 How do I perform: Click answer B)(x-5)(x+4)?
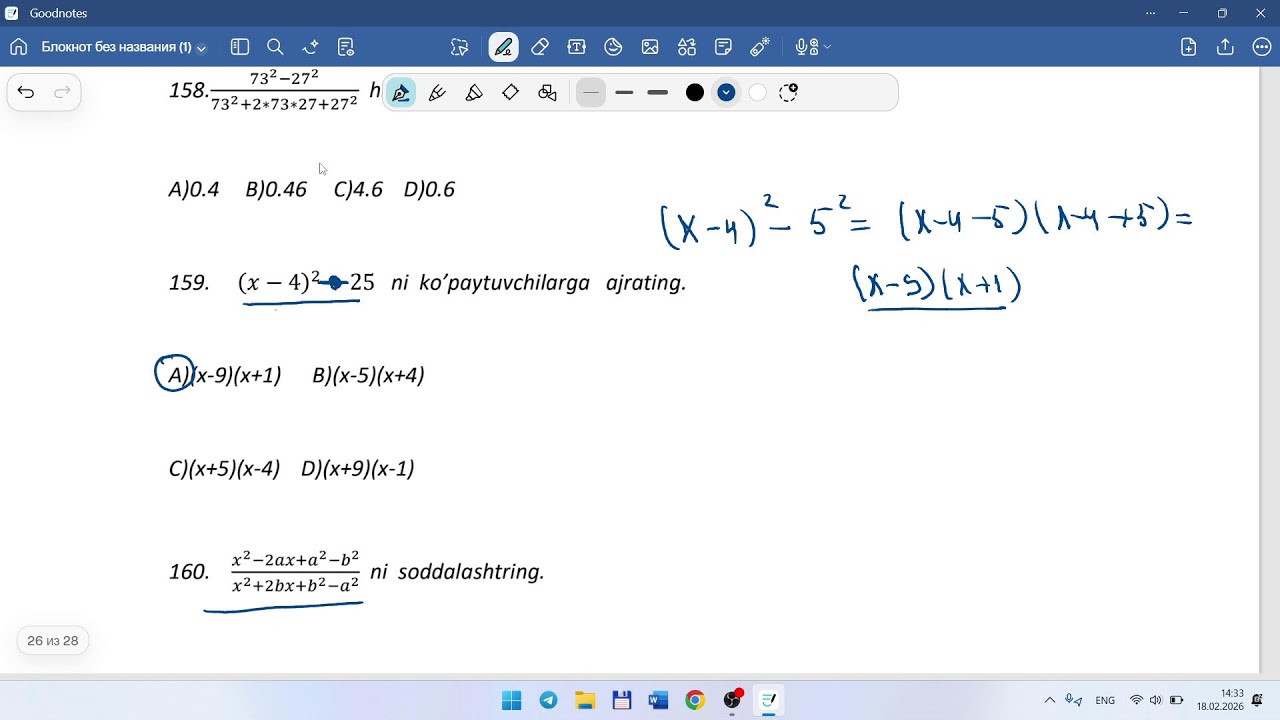click(368, 375)
